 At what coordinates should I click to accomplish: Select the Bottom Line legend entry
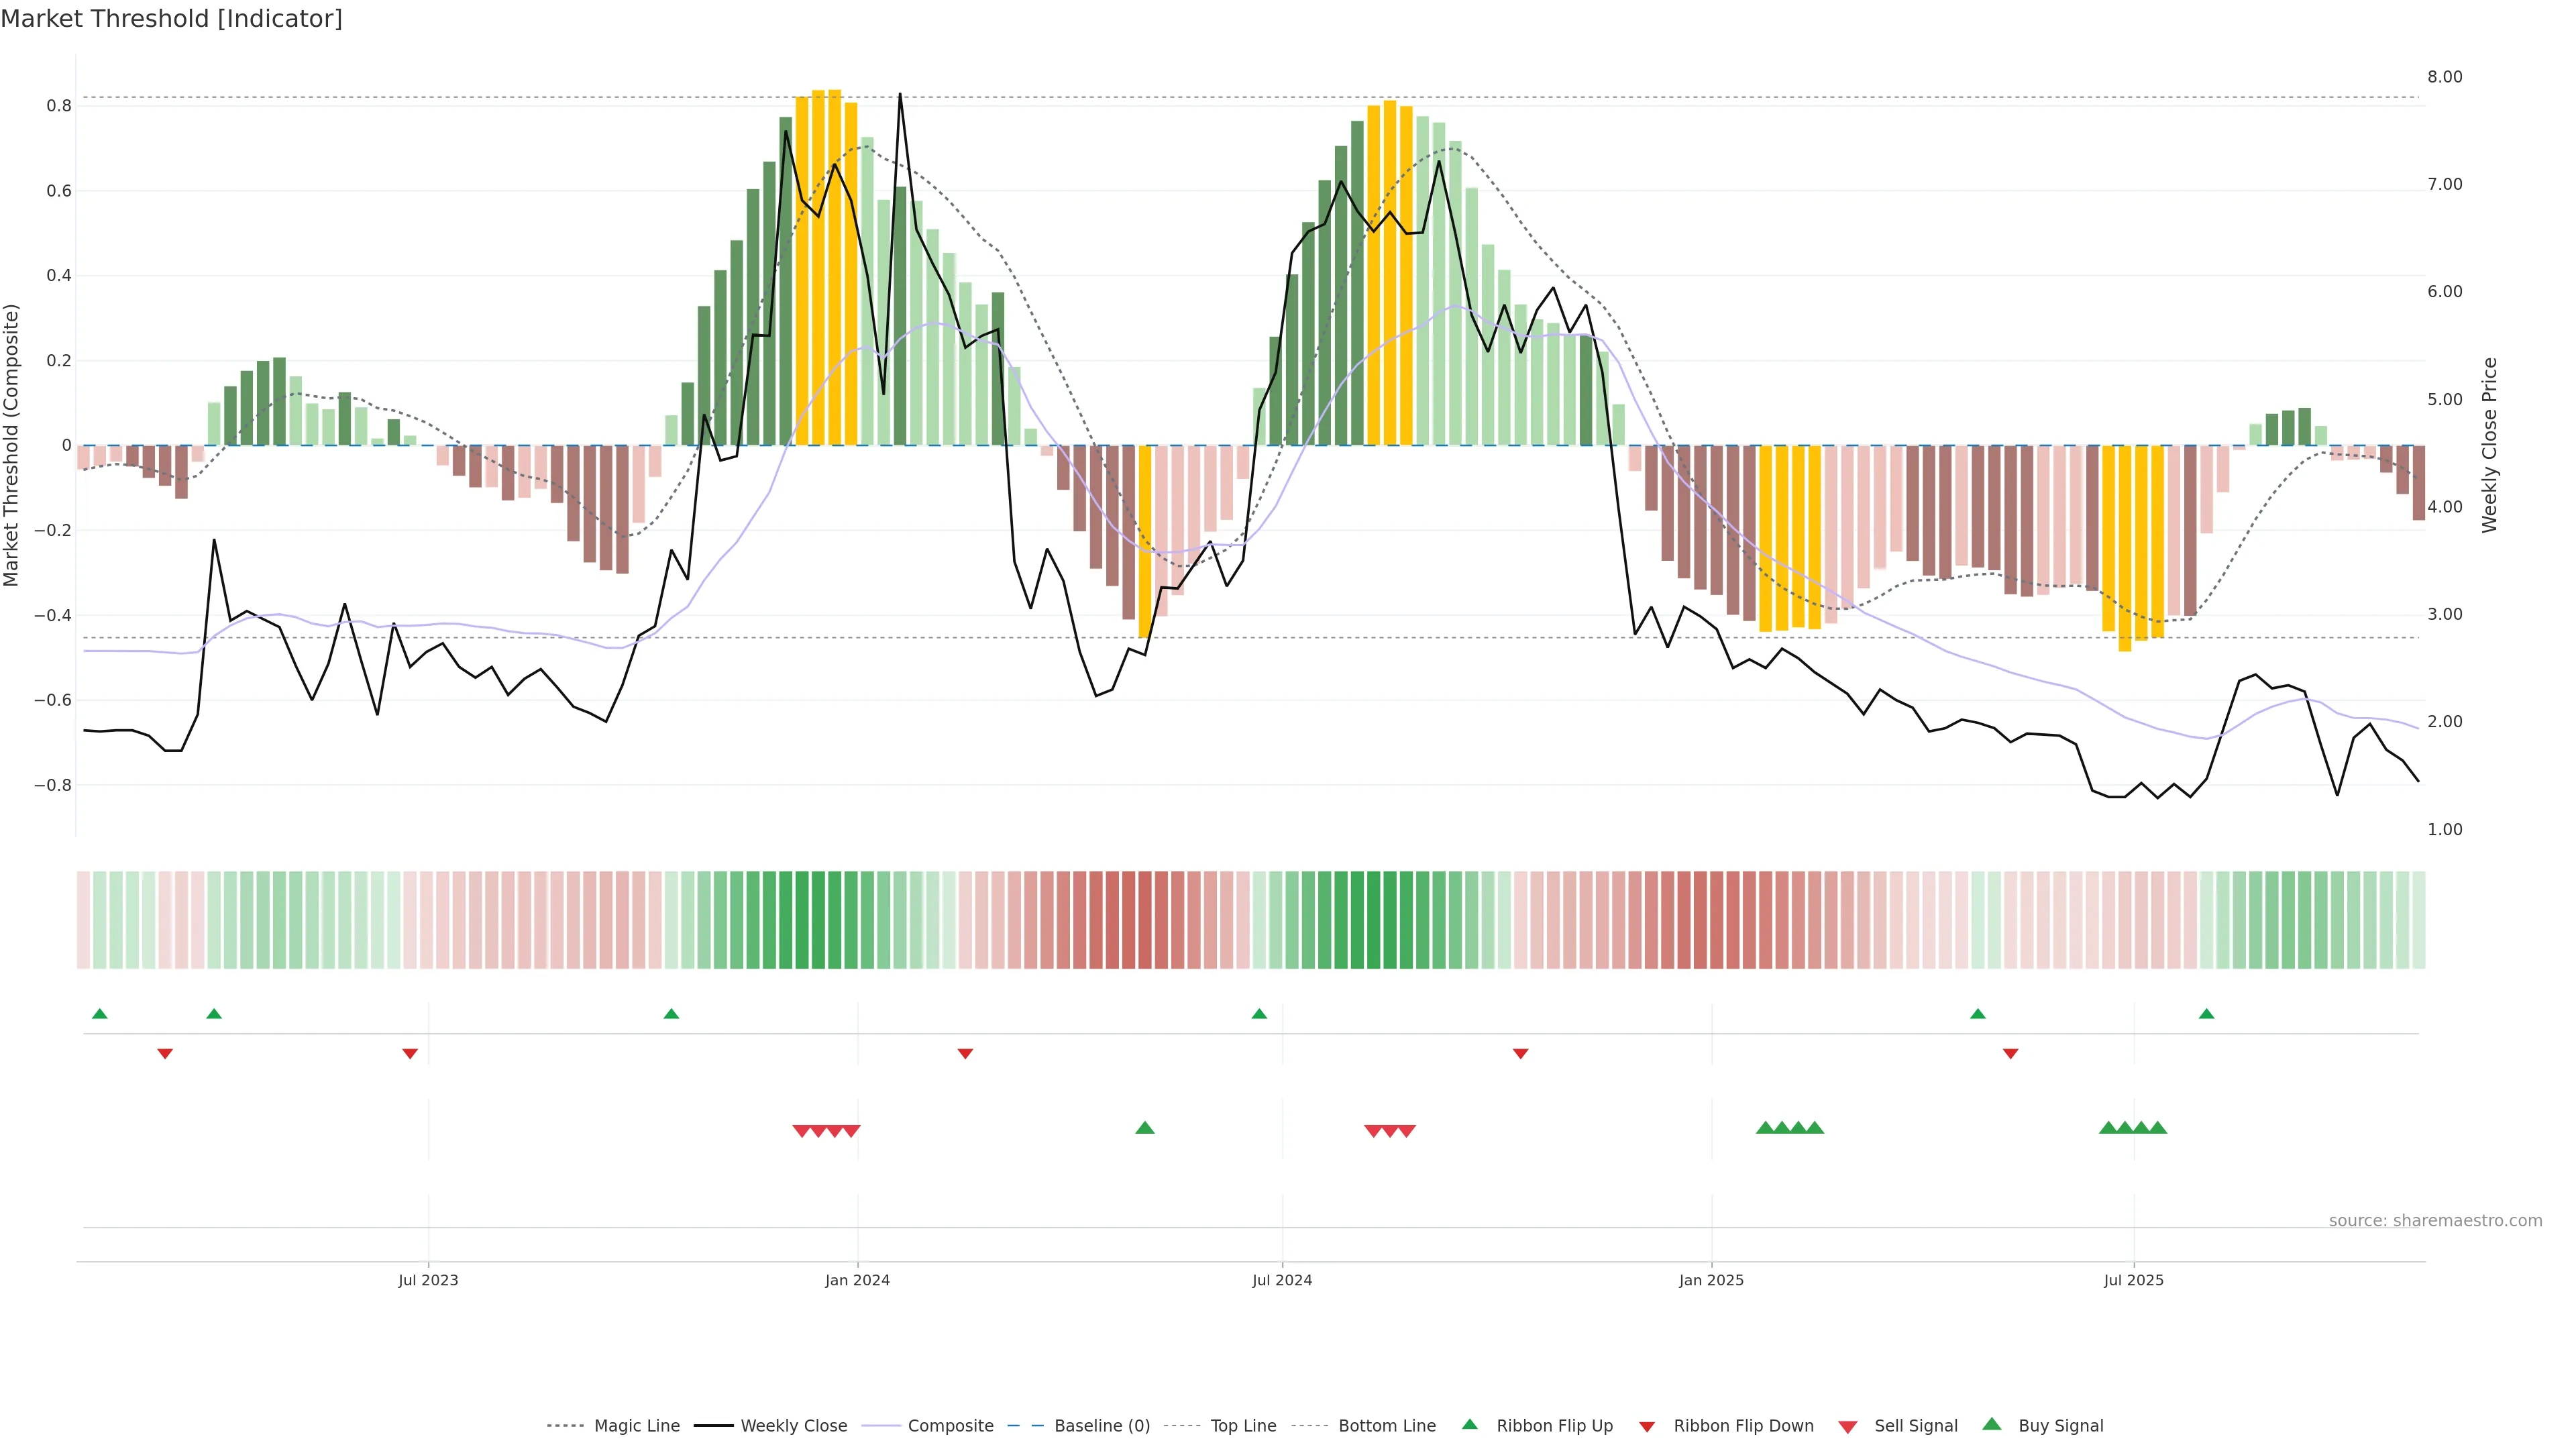click(1386, 1425)
